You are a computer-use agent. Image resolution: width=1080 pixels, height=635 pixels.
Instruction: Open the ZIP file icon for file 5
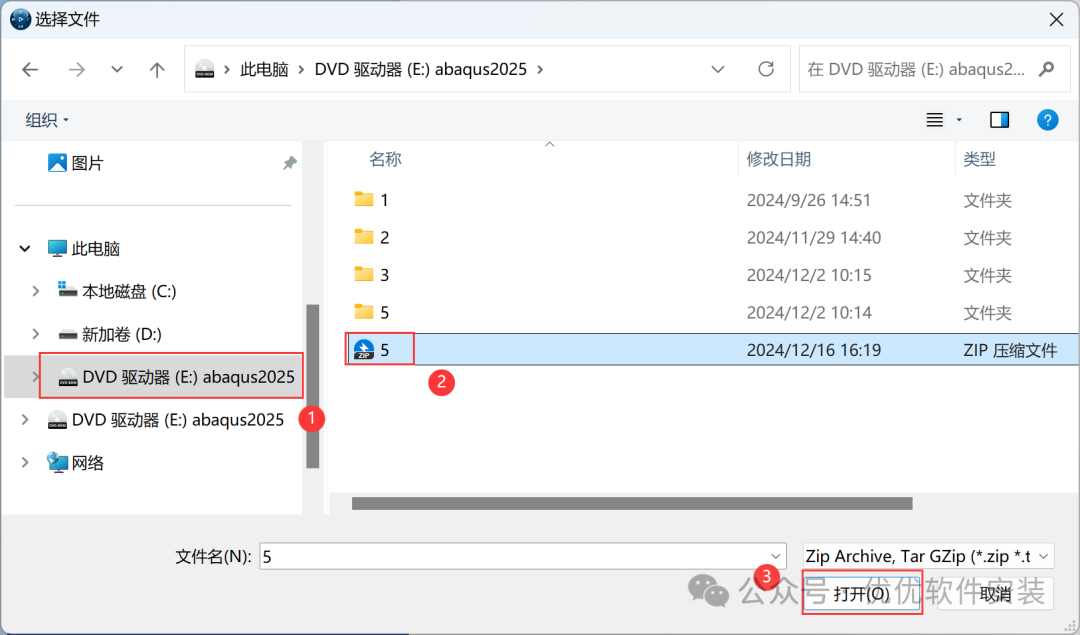(364, 348)
